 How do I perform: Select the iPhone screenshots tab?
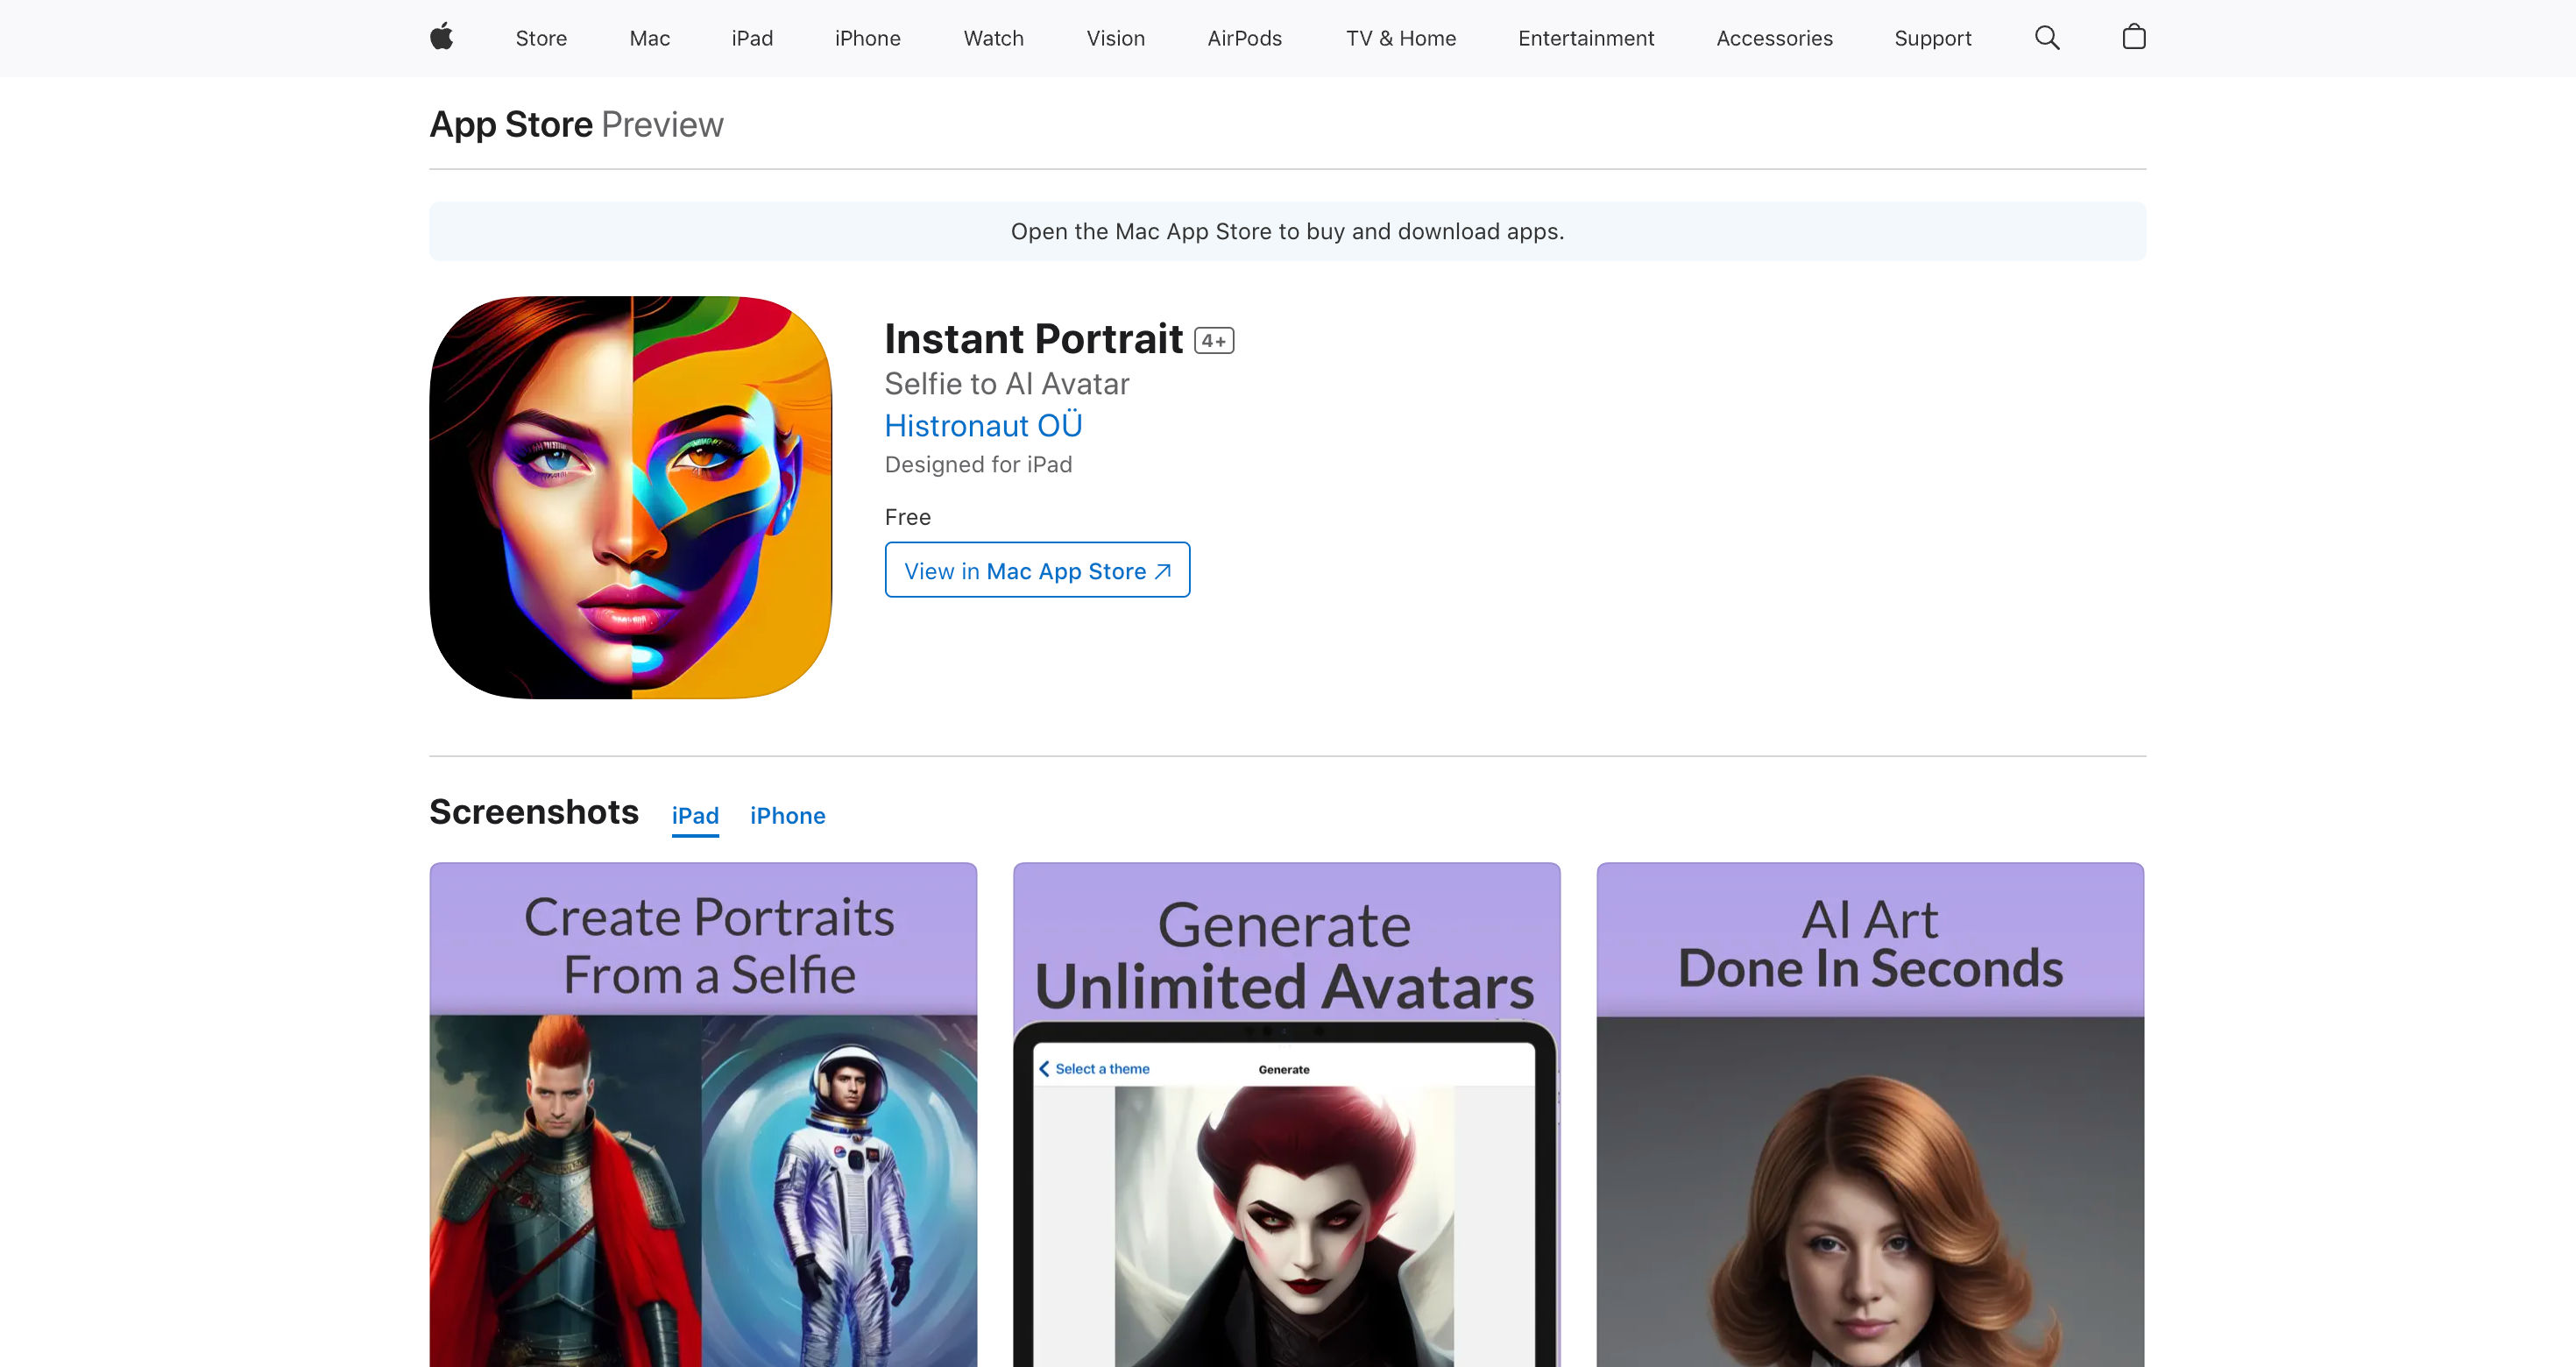pos(788,816)
